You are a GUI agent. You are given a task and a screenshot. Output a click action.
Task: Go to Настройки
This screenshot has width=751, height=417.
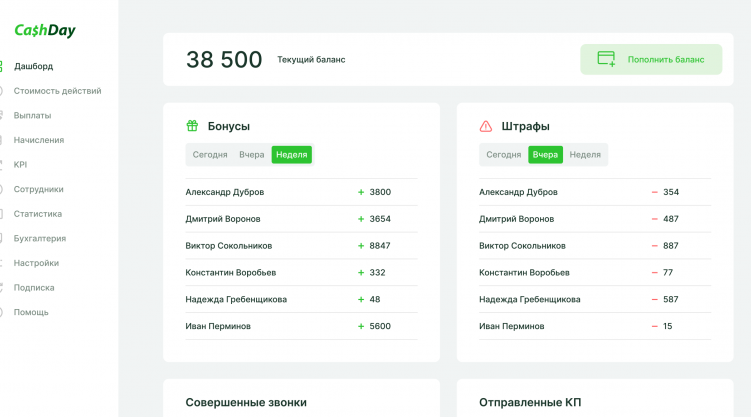[36, 263]
